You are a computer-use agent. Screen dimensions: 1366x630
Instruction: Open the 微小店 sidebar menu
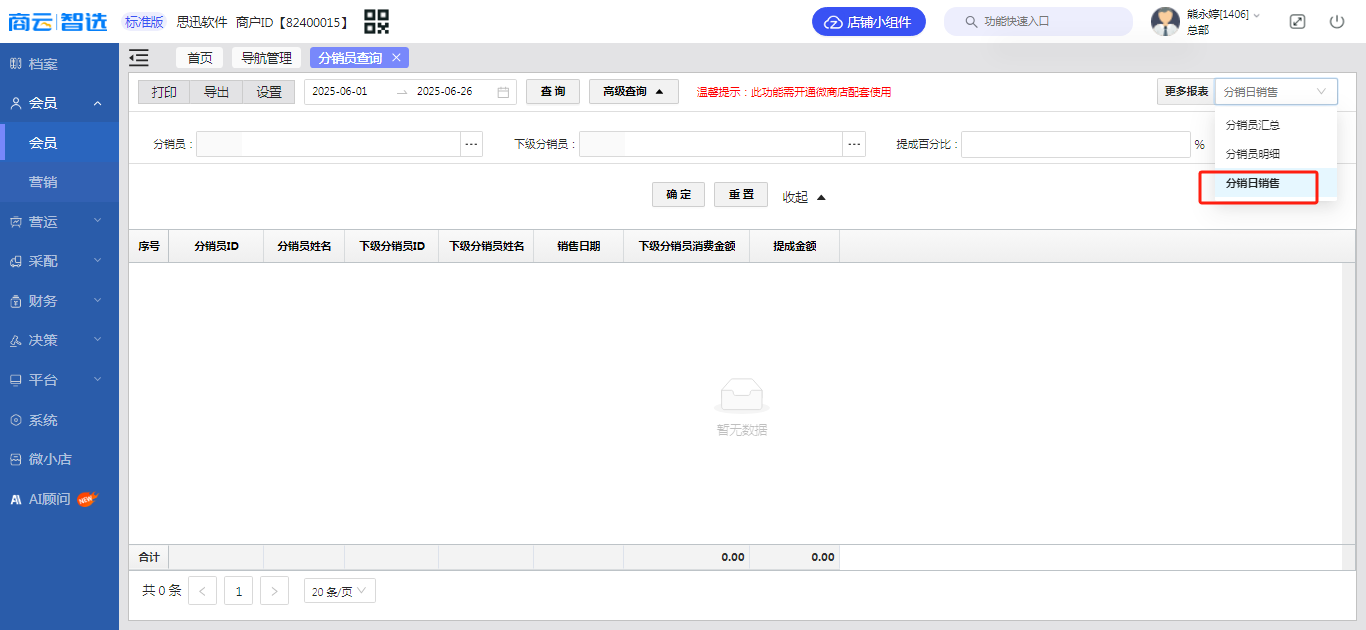[59, 459]
